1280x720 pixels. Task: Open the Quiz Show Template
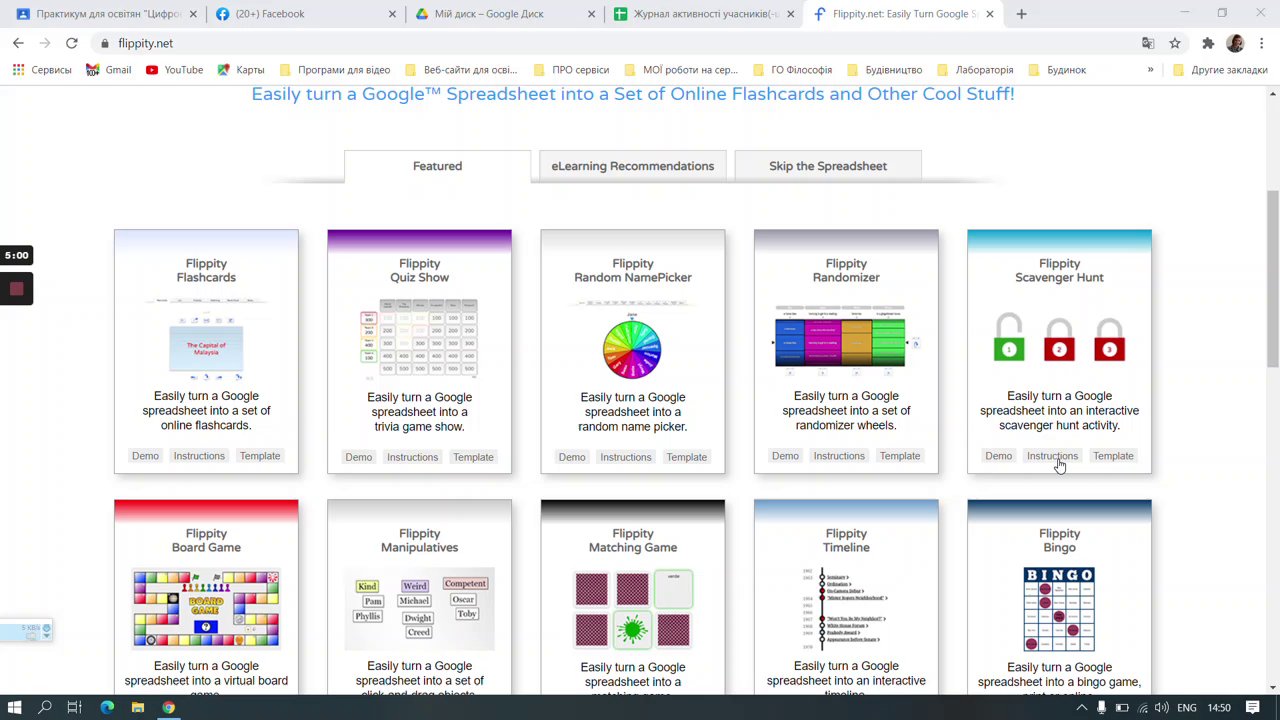click(x=473, y=457)
